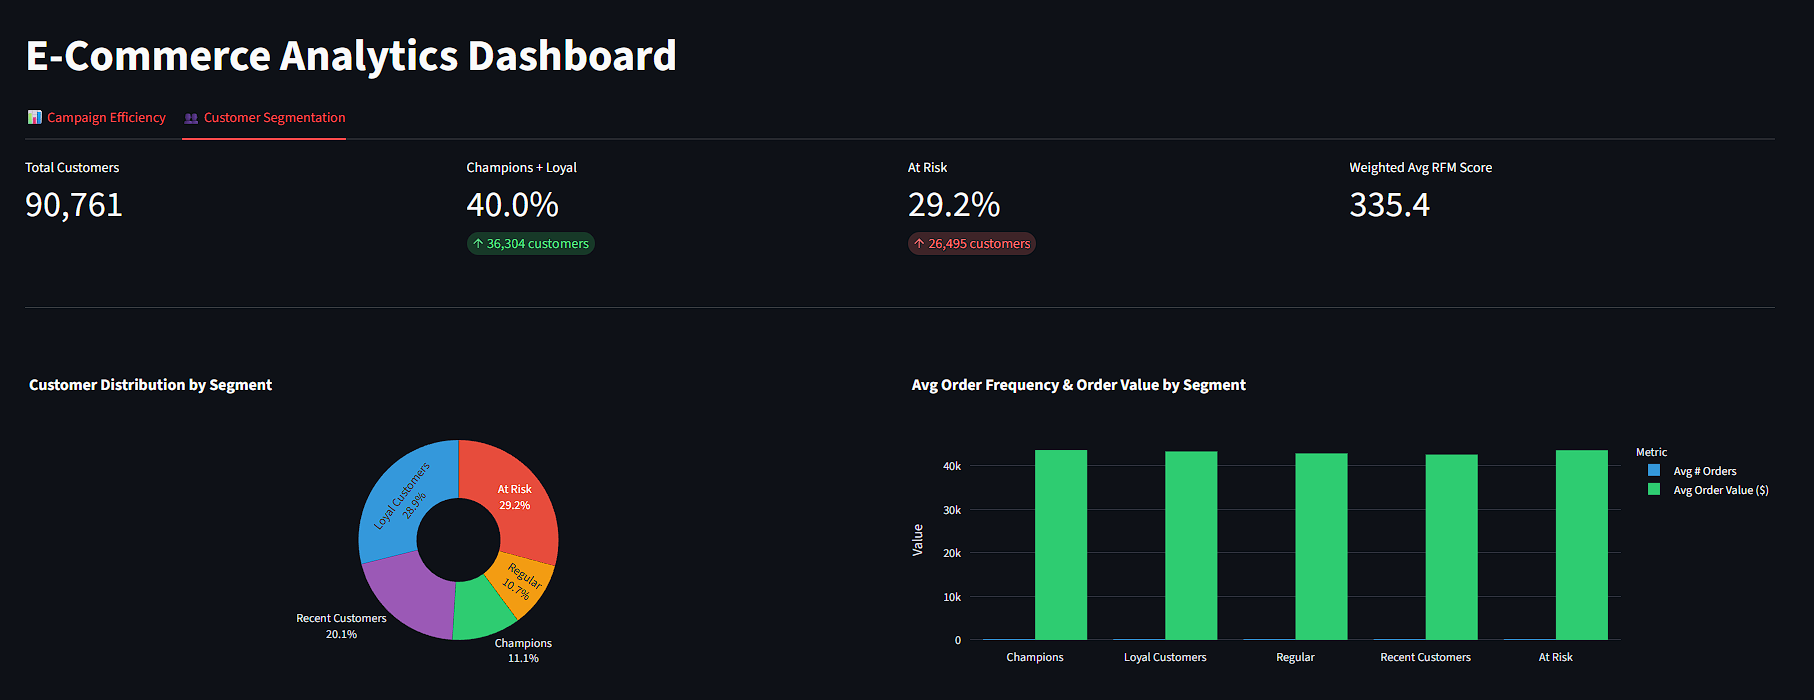Click the green bar above At Risk

pos(1581,545)
